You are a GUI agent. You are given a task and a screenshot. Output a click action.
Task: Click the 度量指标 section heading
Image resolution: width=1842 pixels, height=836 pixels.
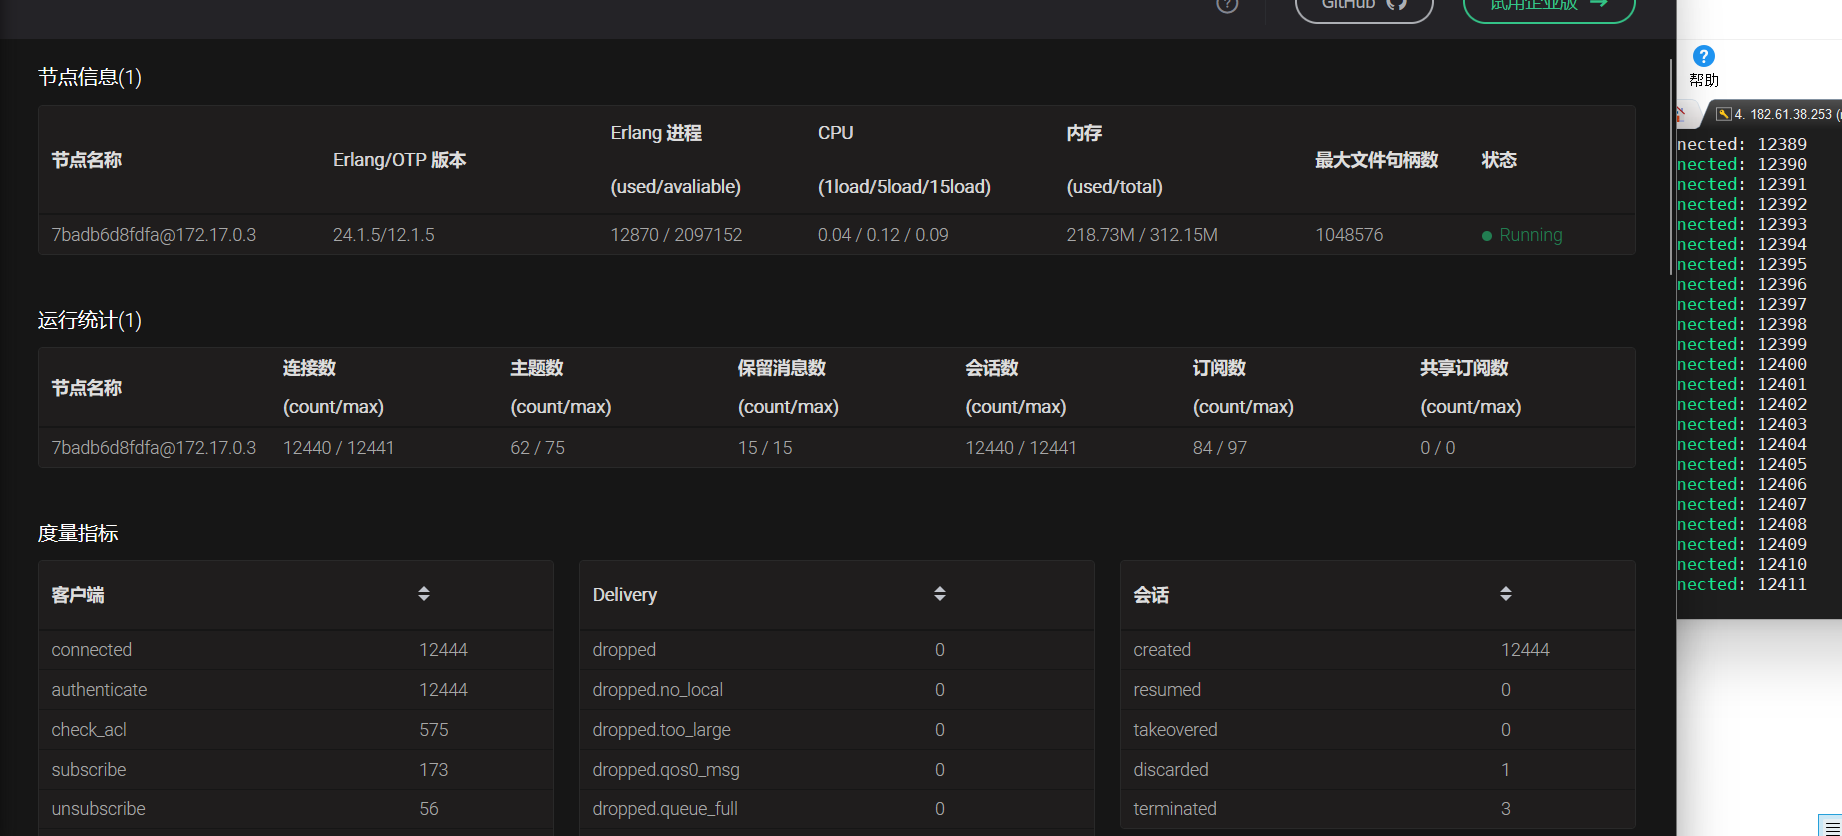tap(78, 533)
